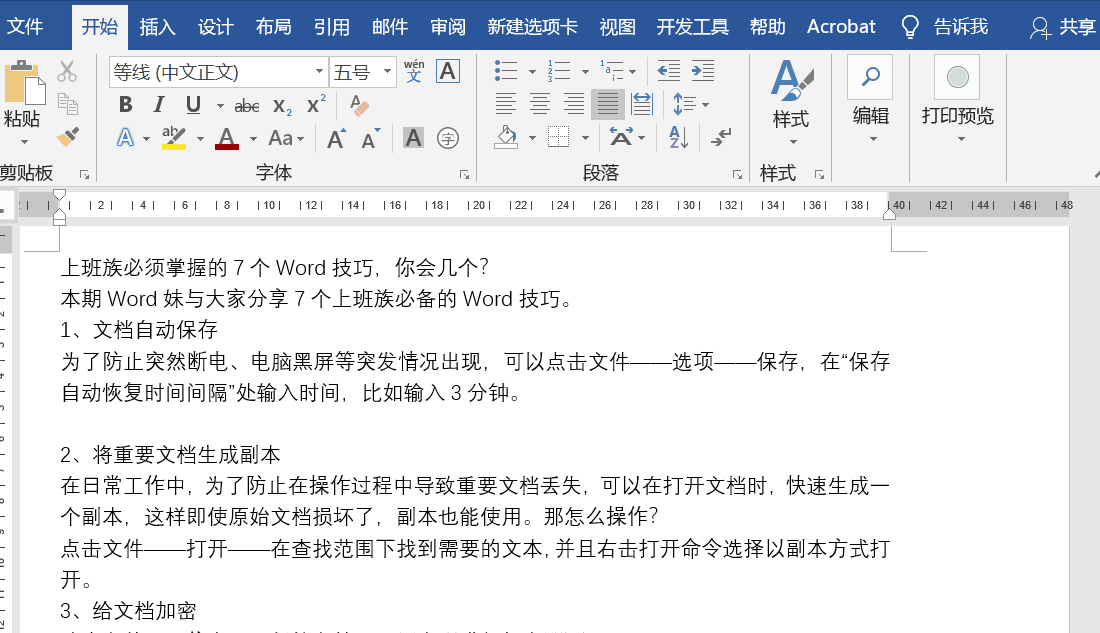Click the bullet list icon
Image resolution: width=1100 pixels, height=633 pixels.
pyautogui.click(x=506, y=71)
